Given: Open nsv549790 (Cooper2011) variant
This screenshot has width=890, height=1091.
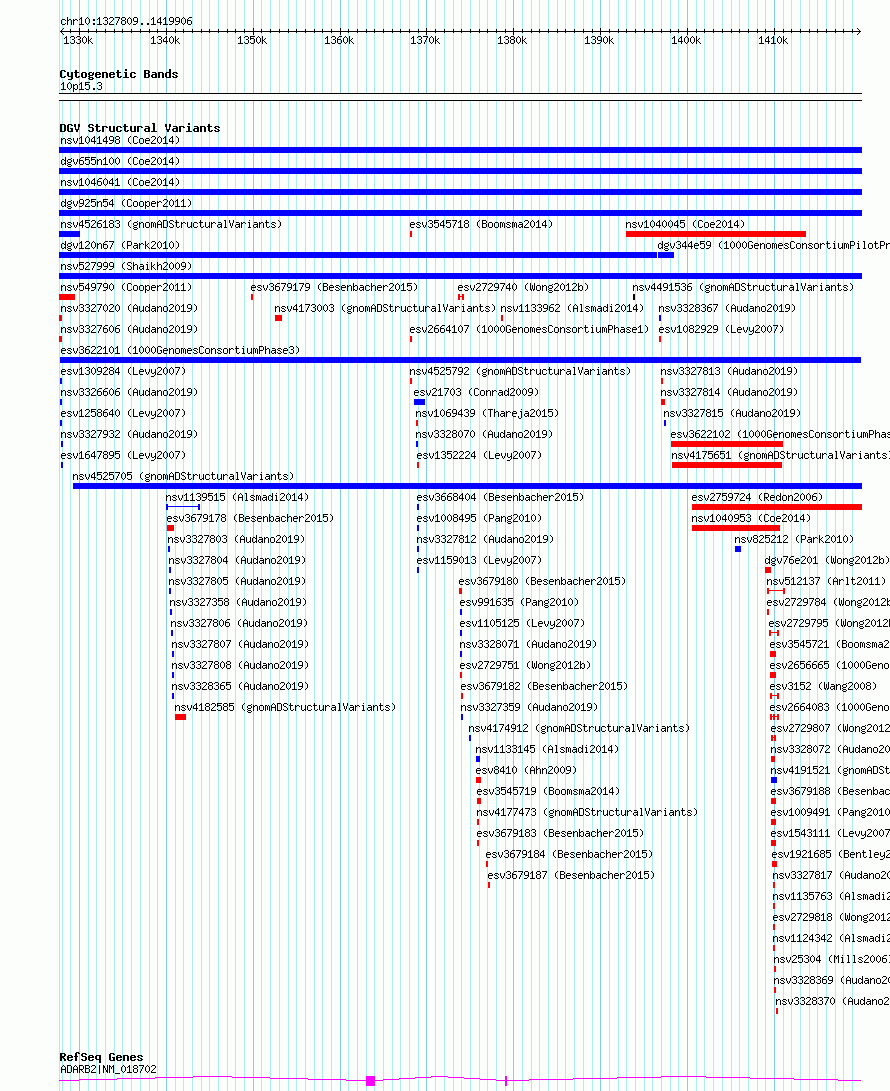Looking at the screenshot, I should point(126,287).
